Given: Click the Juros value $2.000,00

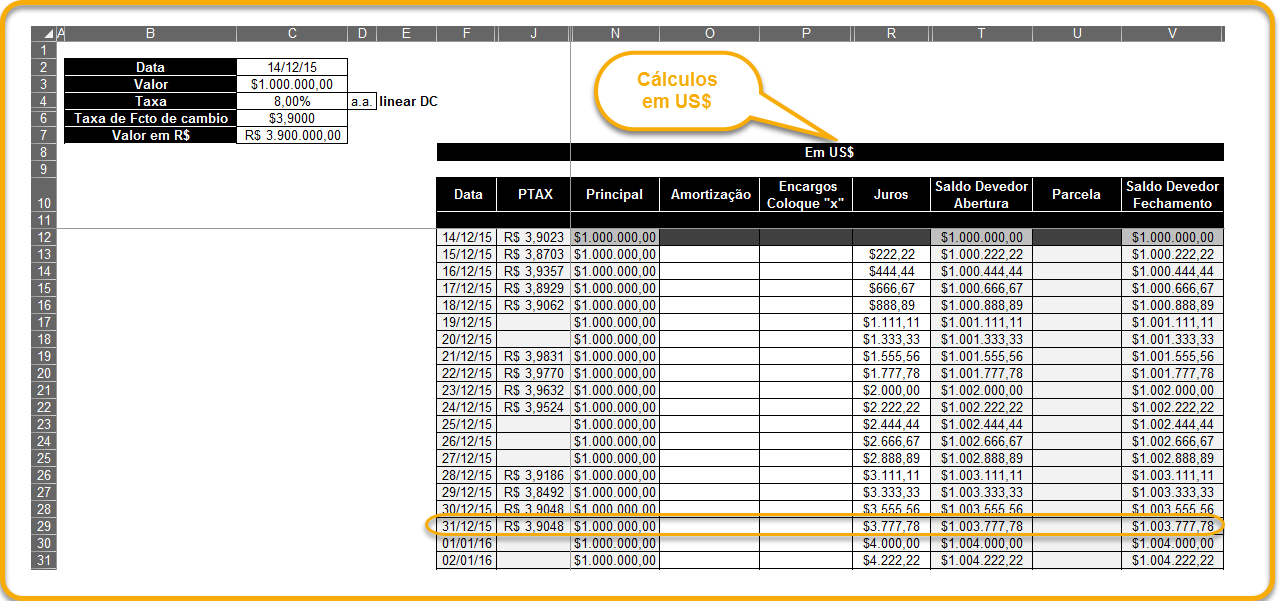Looking at the screenshot, I should [891, 390].
